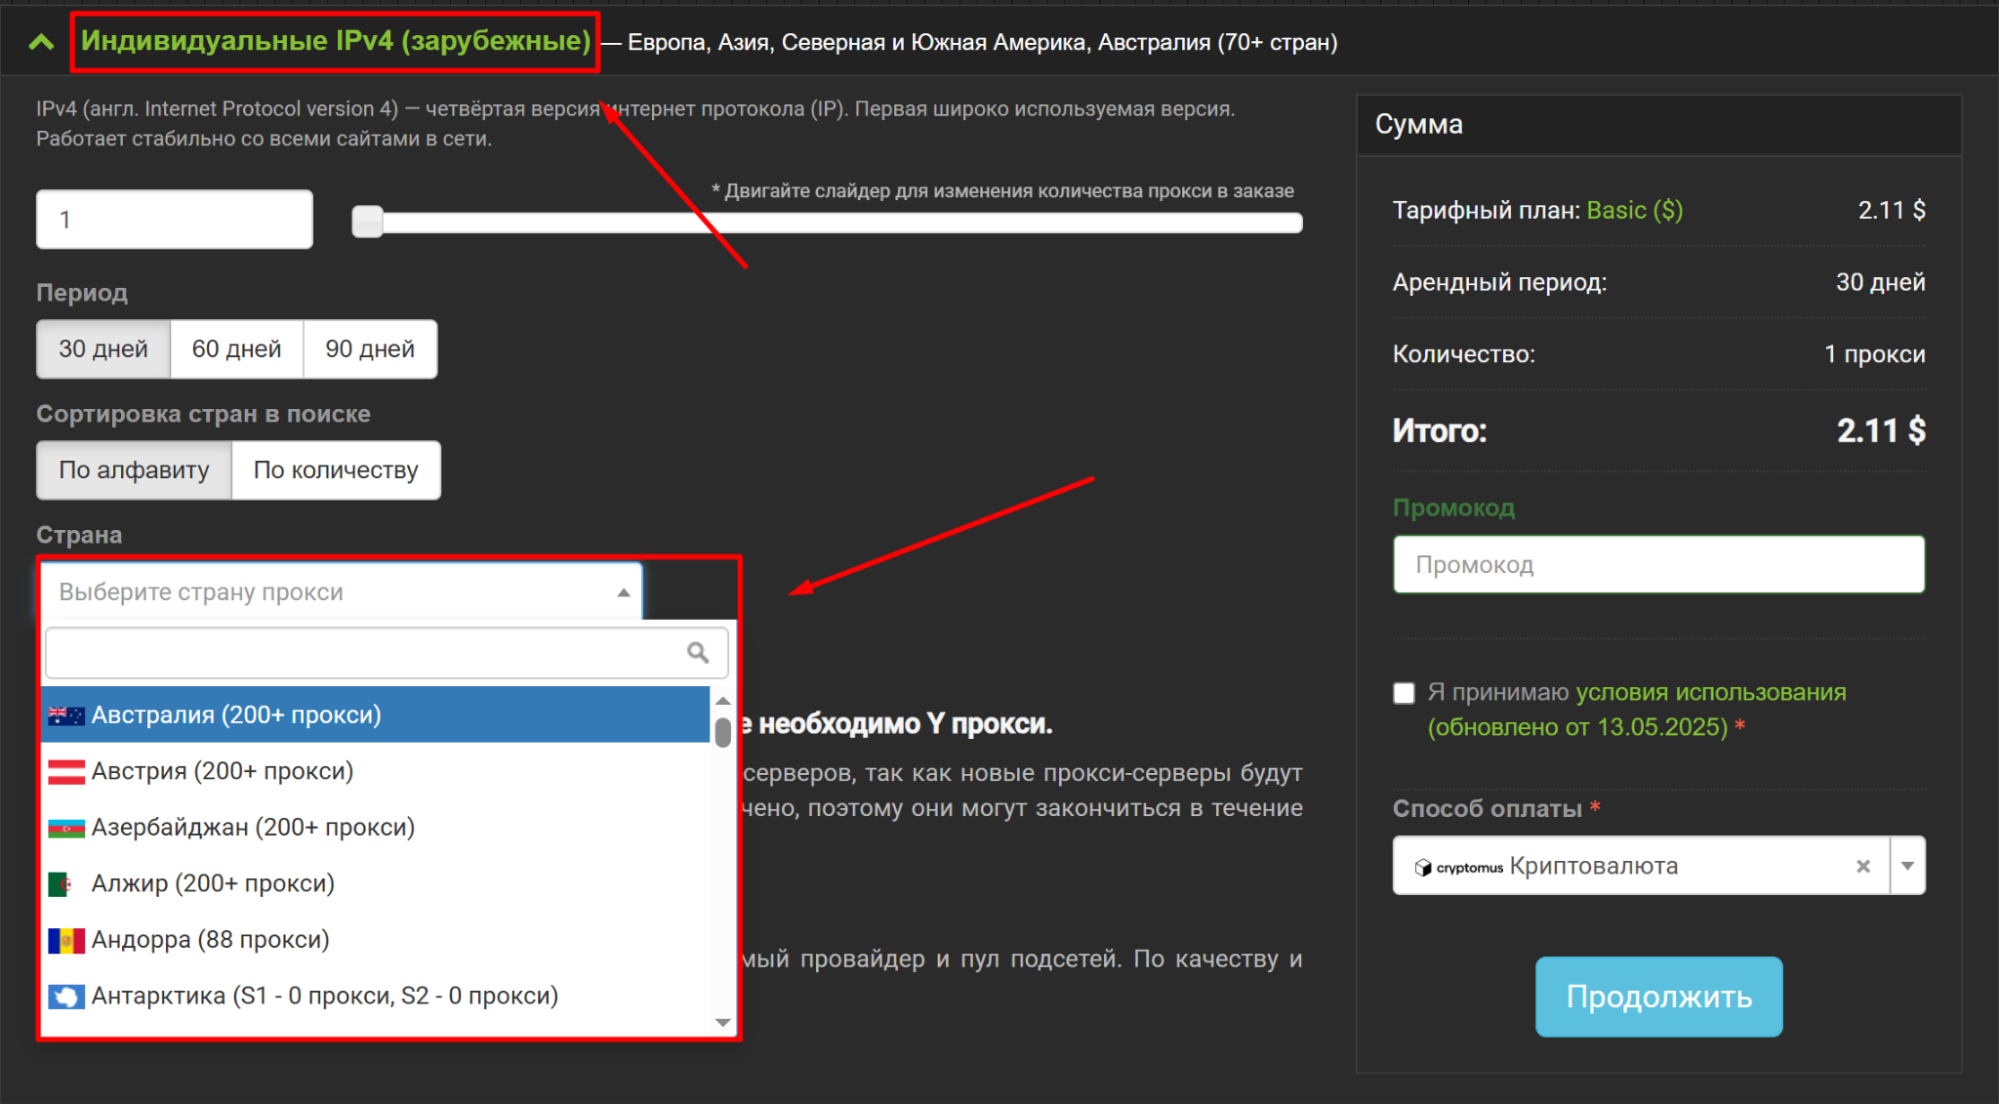This screenshot has width=1999, height=1104.
Task: Click the search magnifier icon in dropdown
Action: pos(697,653)
